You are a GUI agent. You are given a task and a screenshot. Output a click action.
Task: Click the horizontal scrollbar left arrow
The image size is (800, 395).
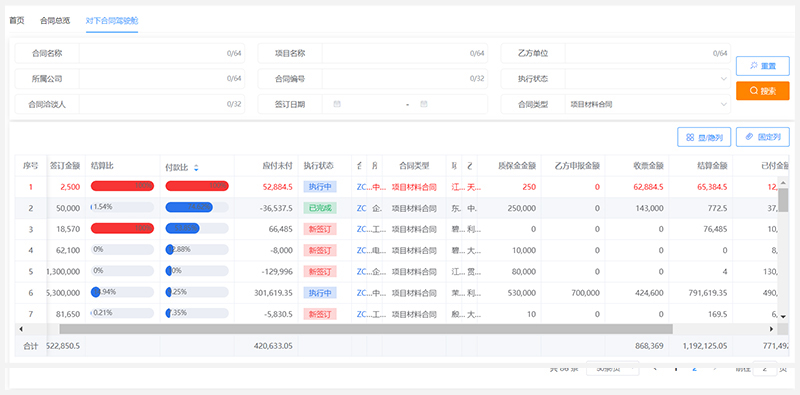[21, 329]
